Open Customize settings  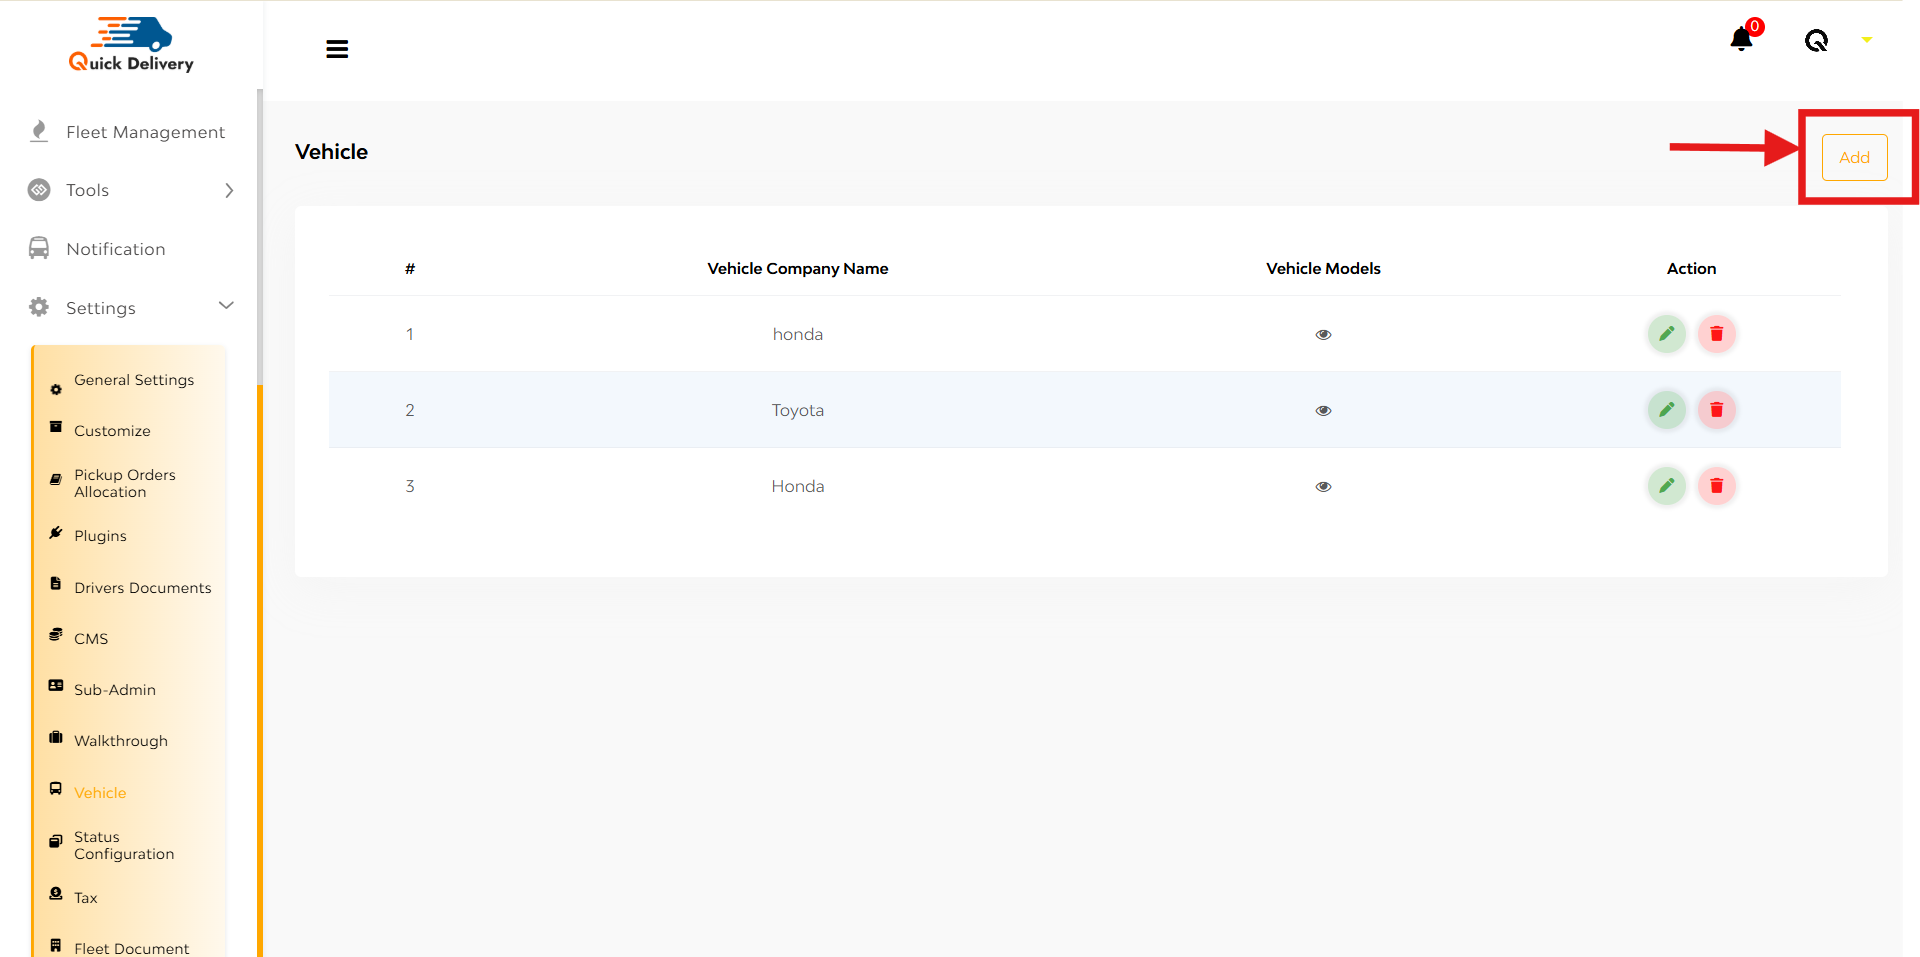click(112, 431)
